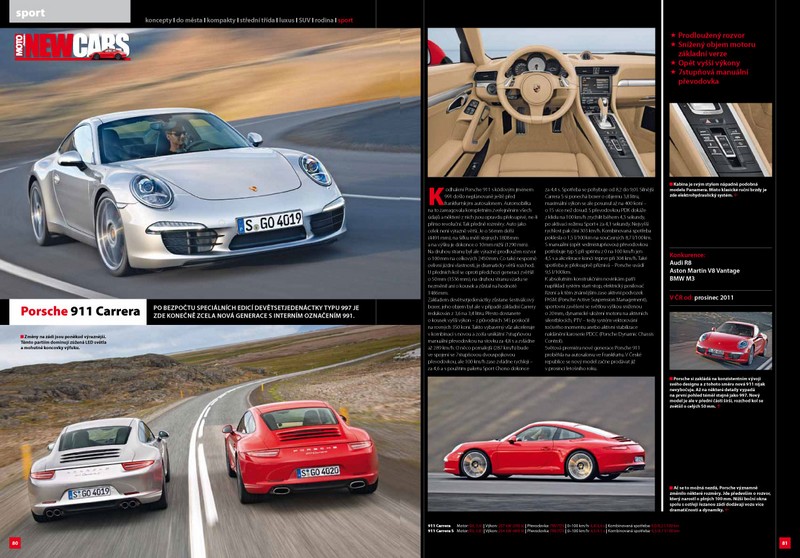Click the "Porsche 911 Carrera" headline
800x558 pixels.
(80, 311)
